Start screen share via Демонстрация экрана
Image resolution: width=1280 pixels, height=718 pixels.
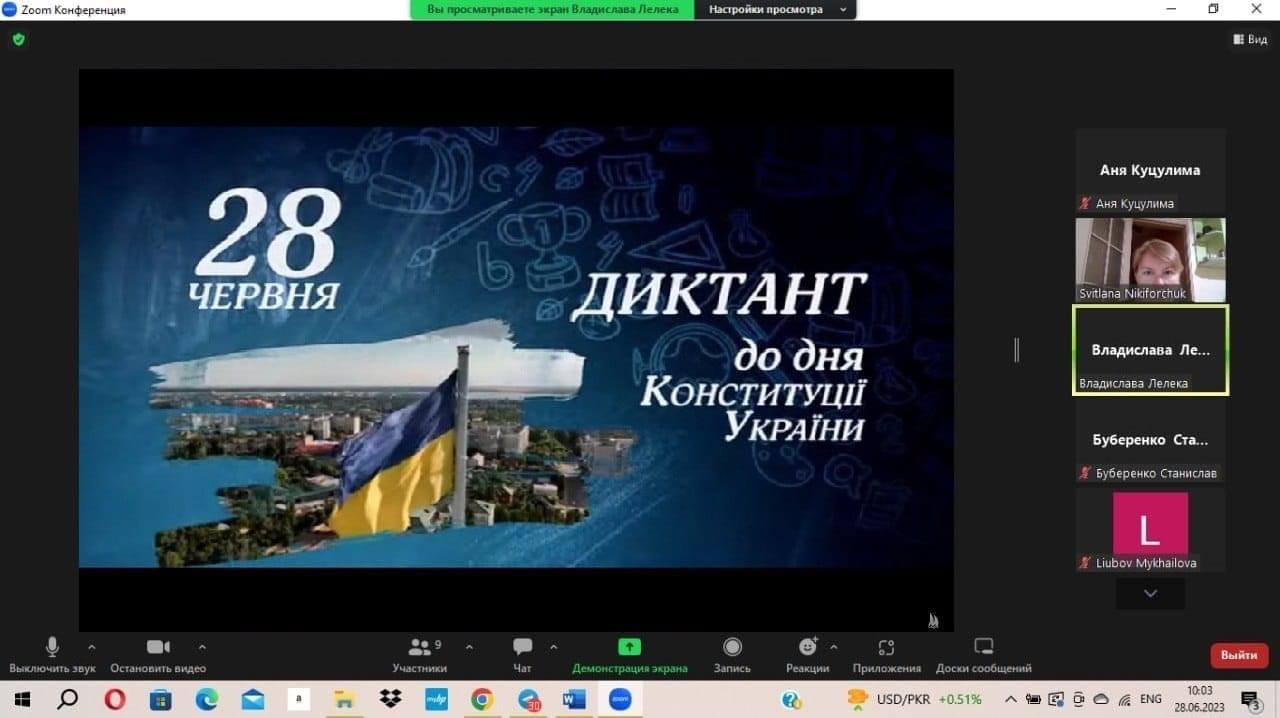pyautogui.click(x=629, y=655)
